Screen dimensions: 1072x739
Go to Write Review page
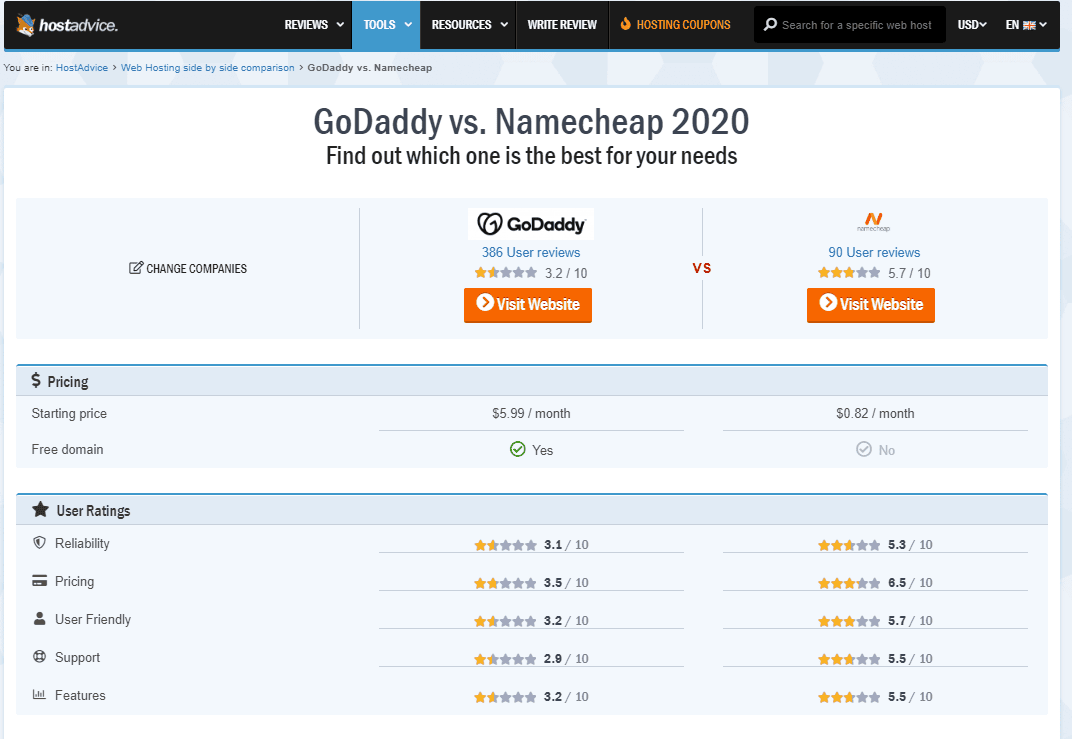click(x=562, y=25)
